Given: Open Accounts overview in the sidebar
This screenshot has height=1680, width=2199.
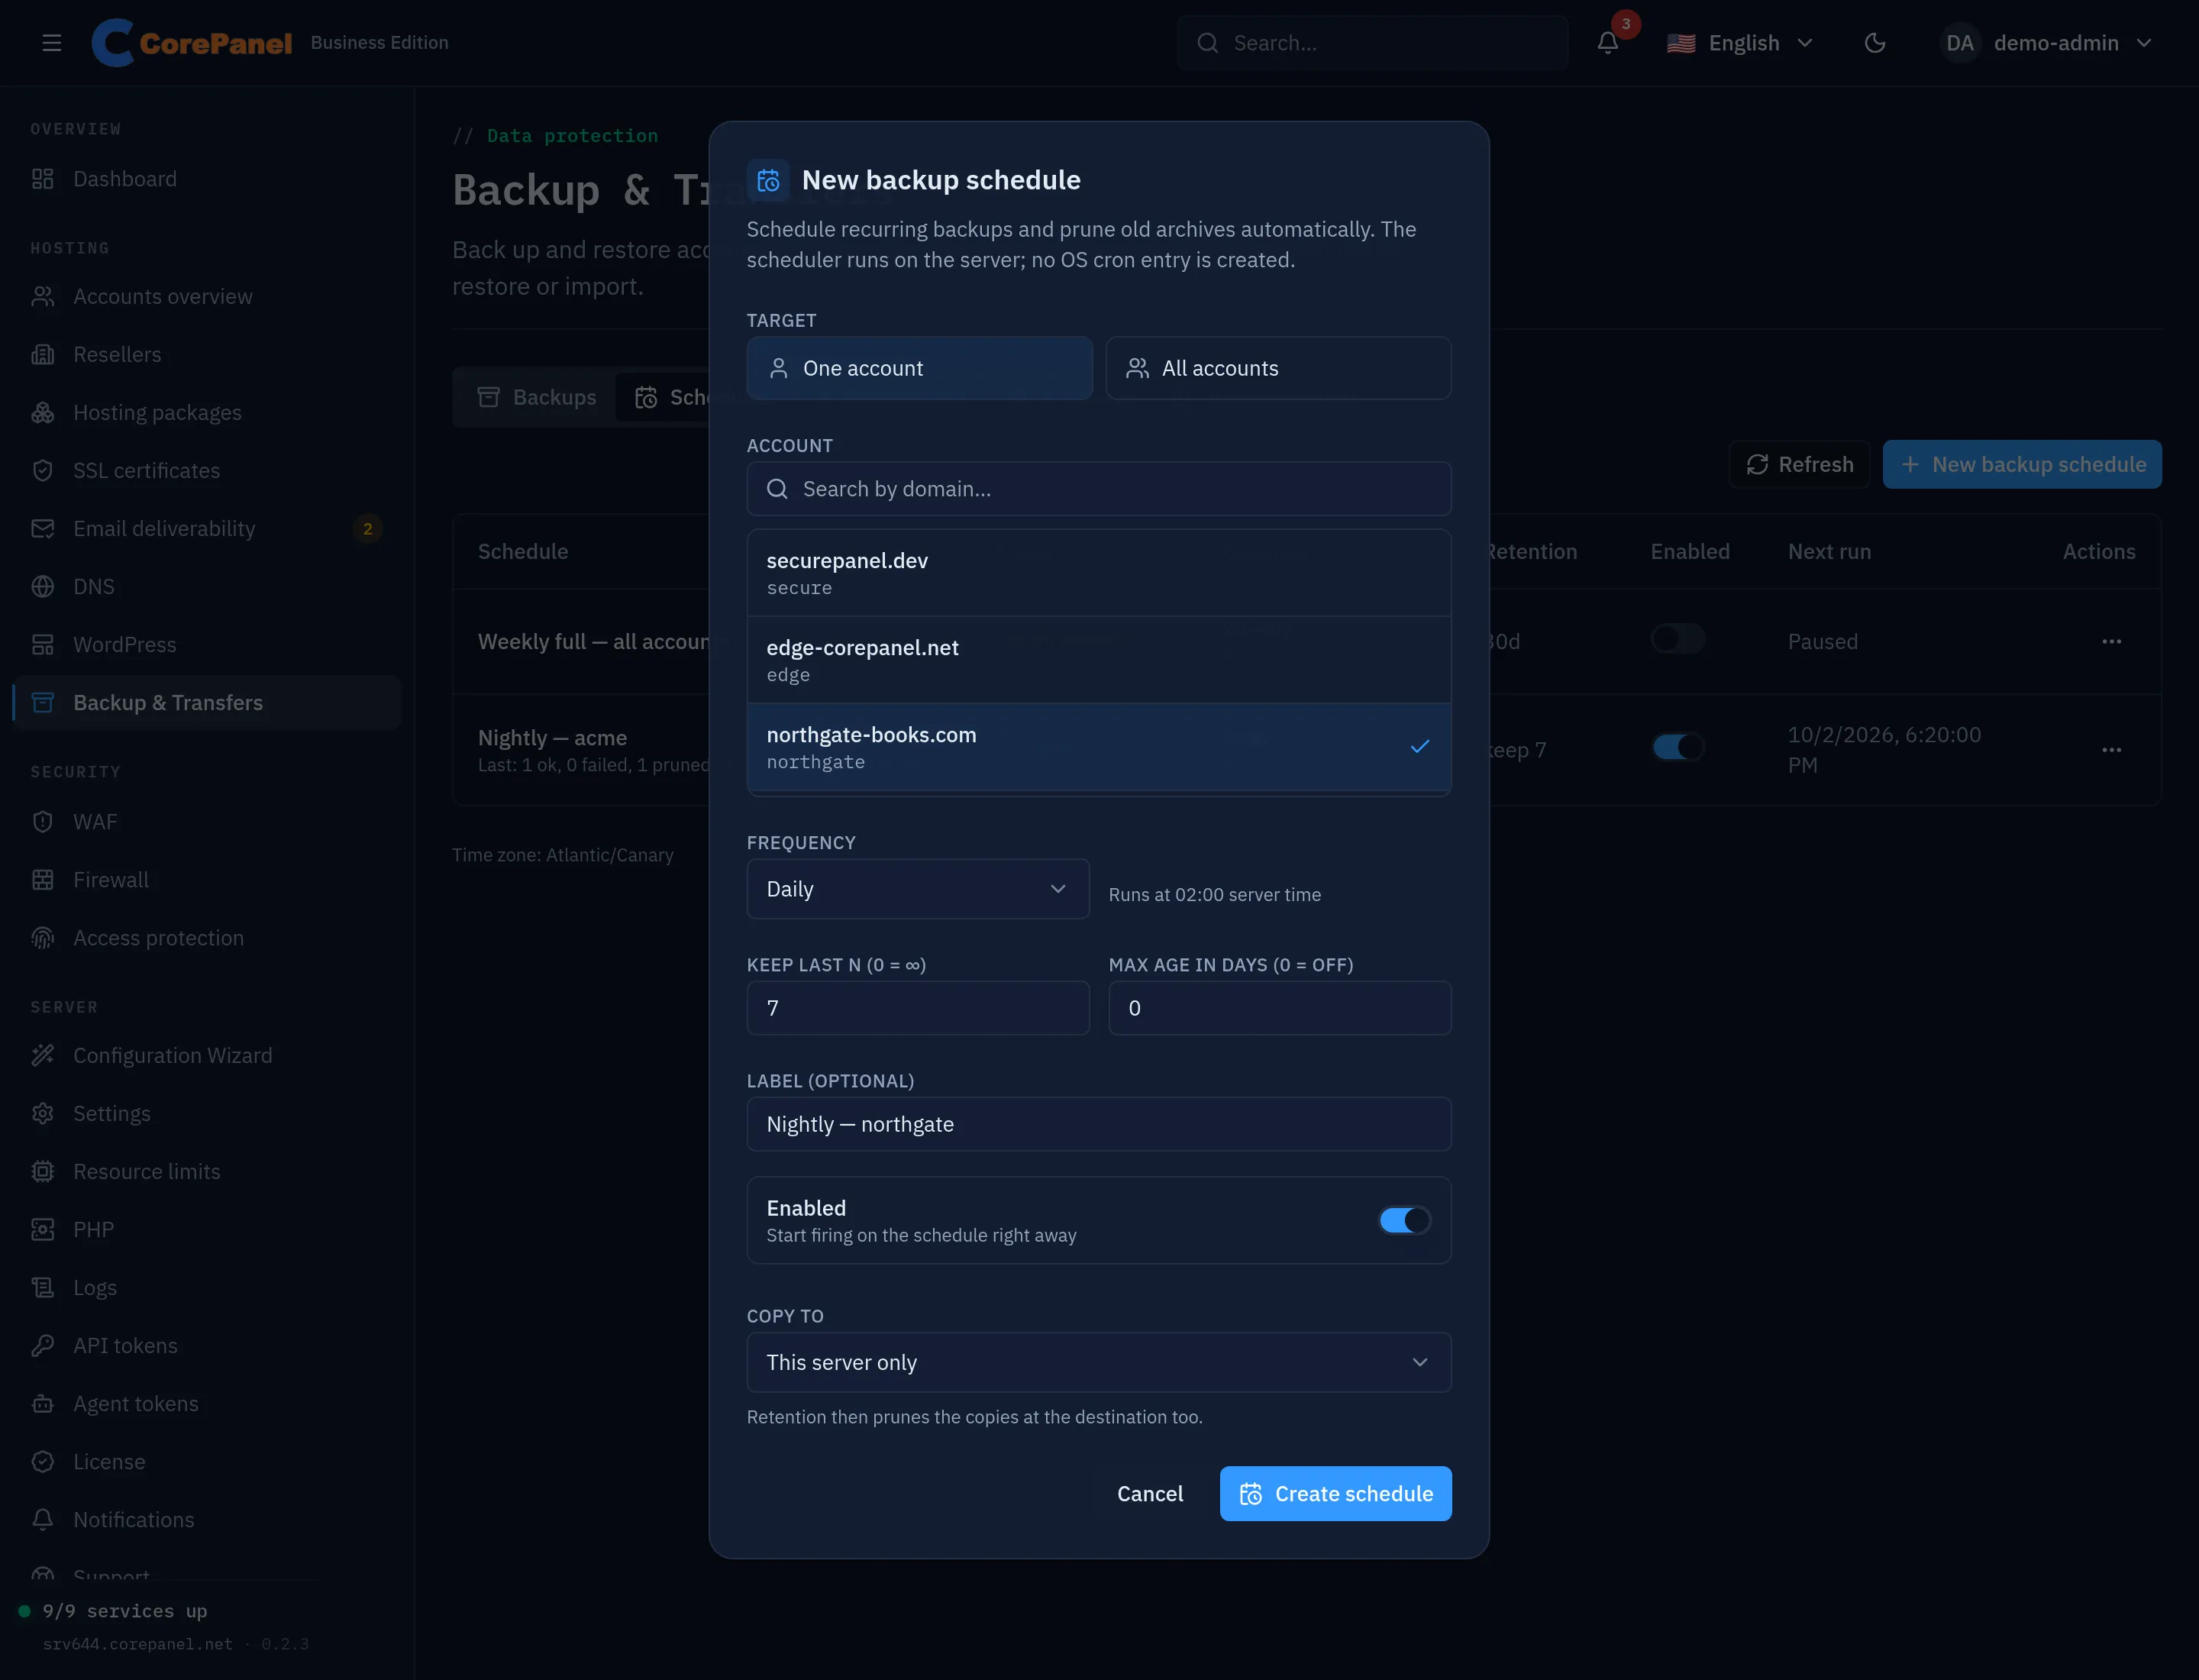Looking at the screenshot, I should (x=207, y=296).
